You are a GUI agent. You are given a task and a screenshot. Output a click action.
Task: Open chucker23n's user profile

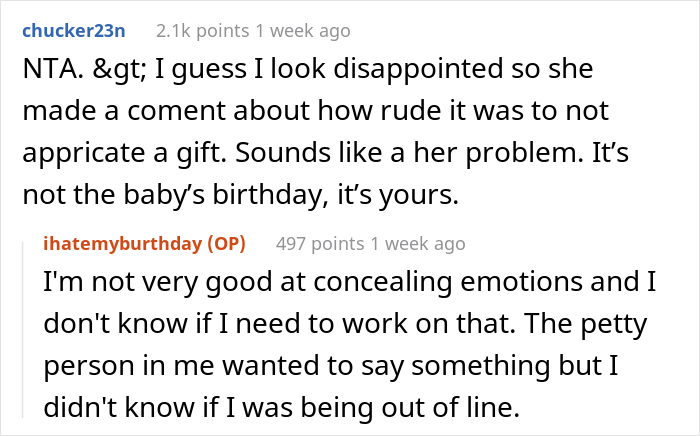71,30
